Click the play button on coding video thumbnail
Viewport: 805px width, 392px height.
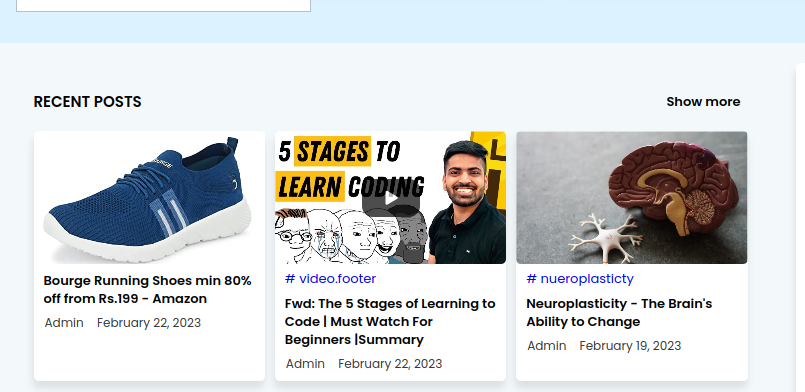tap(391, 198)
